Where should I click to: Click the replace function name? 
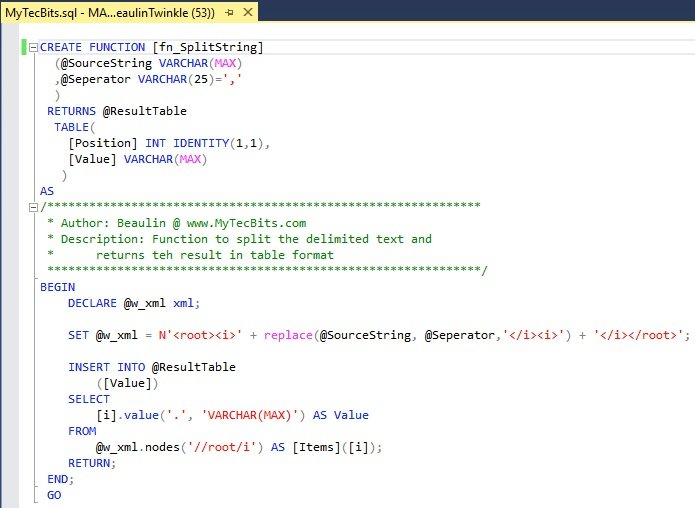(288, 335)
